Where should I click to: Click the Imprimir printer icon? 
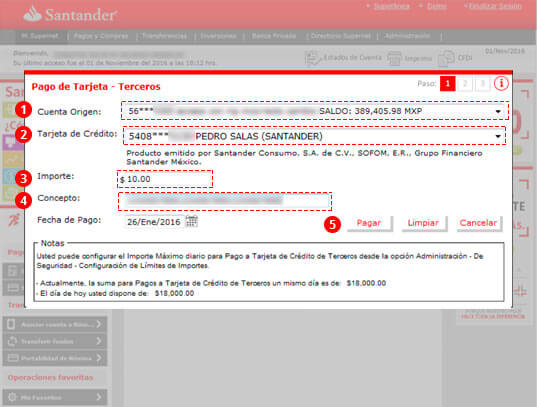pos(394,58)
